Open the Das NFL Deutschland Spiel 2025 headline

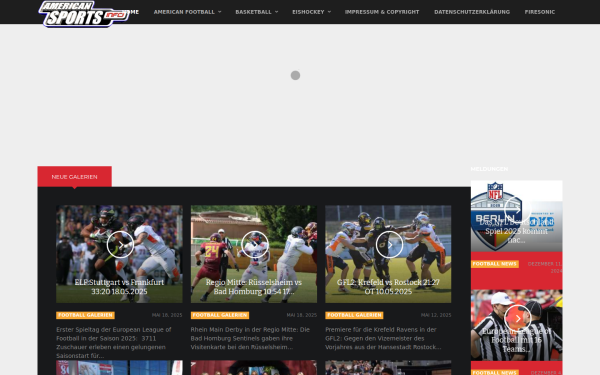[516, 231]
